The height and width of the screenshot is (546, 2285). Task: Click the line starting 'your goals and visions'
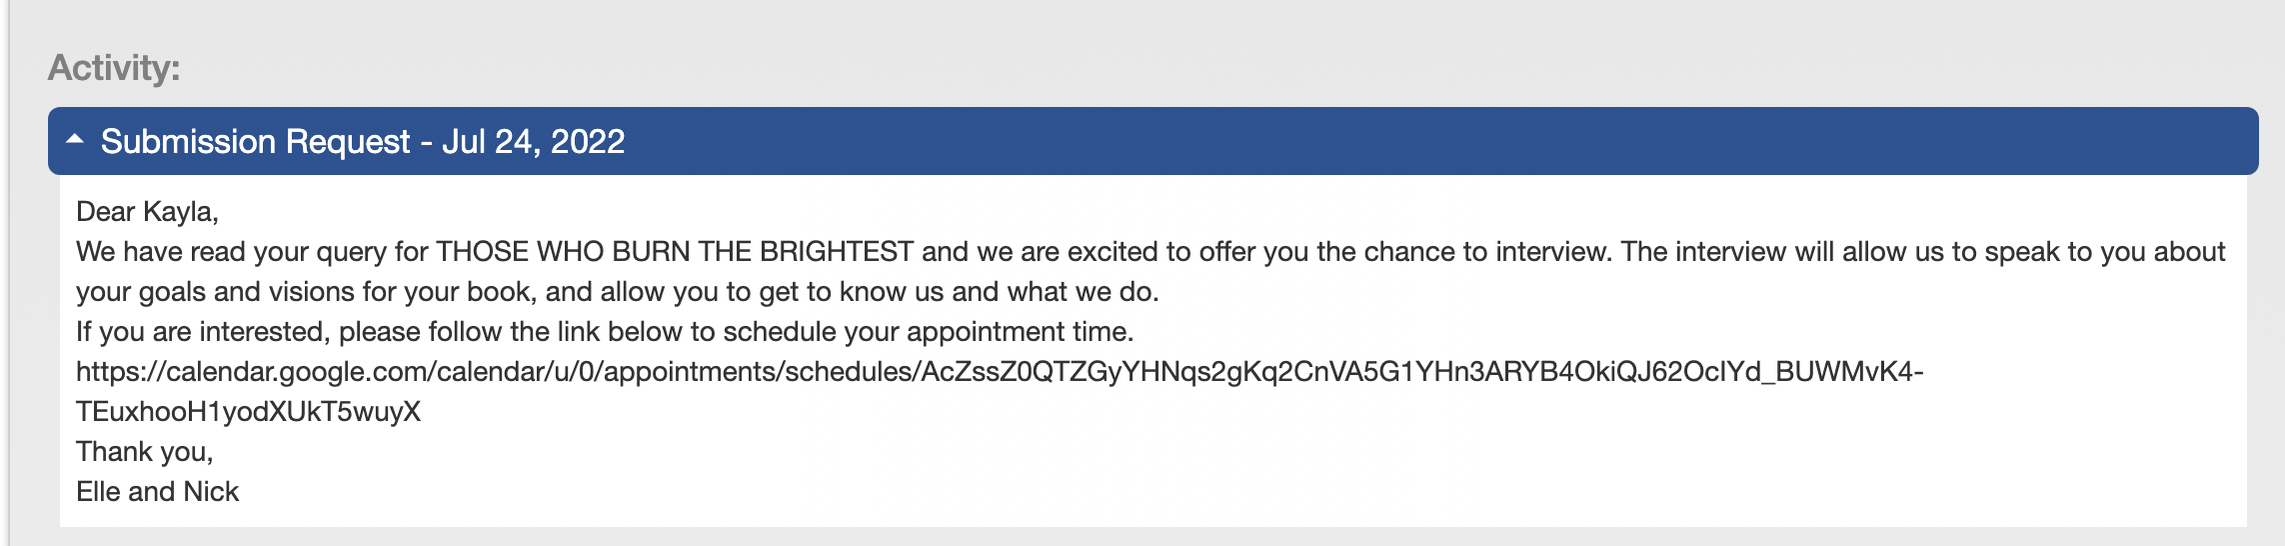617,292
